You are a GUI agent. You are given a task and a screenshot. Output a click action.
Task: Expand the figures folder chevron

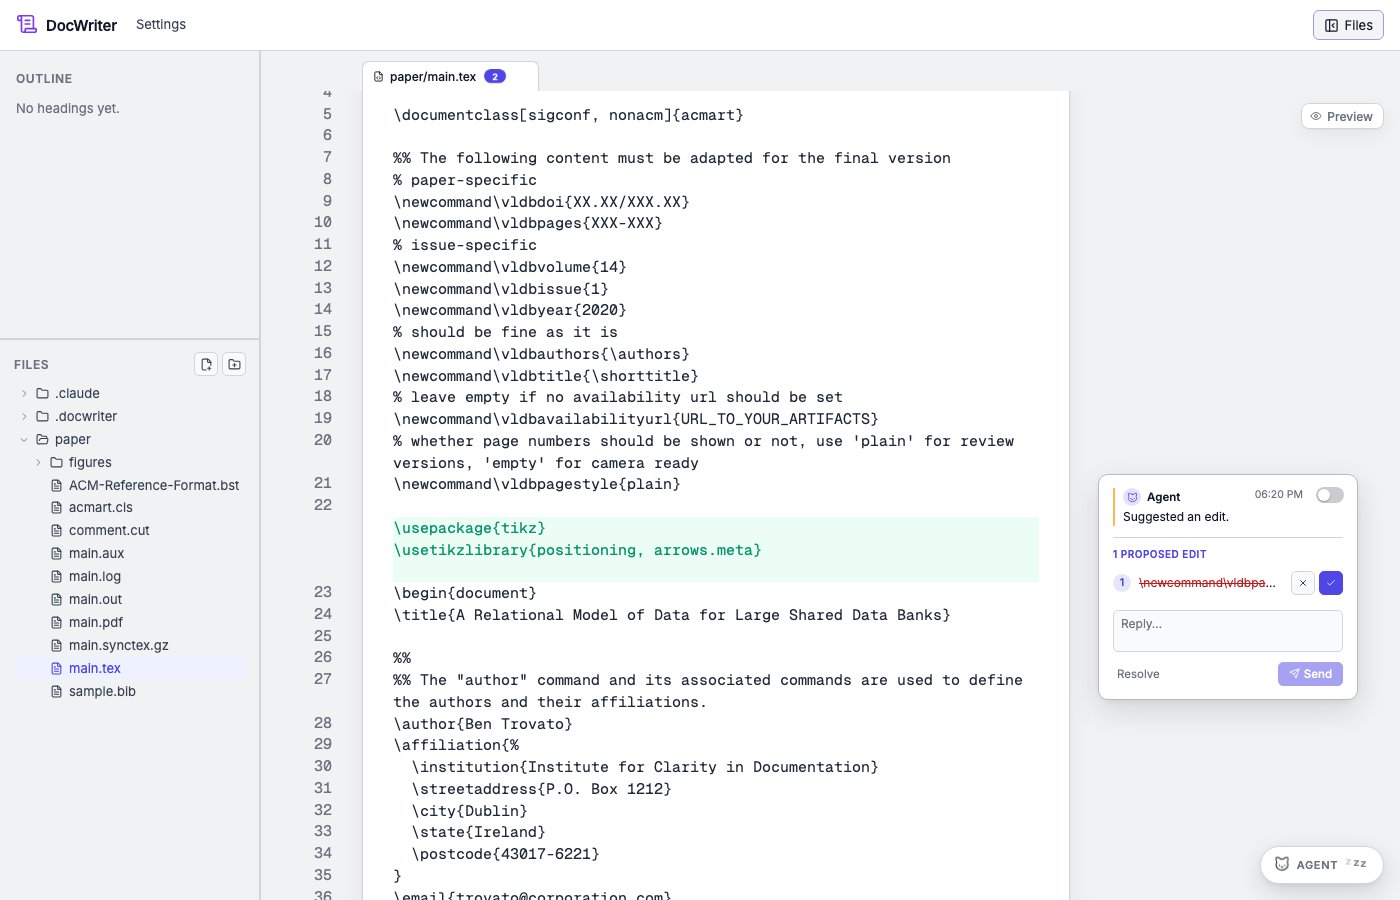pyautogui.click(x=38, y=462)
